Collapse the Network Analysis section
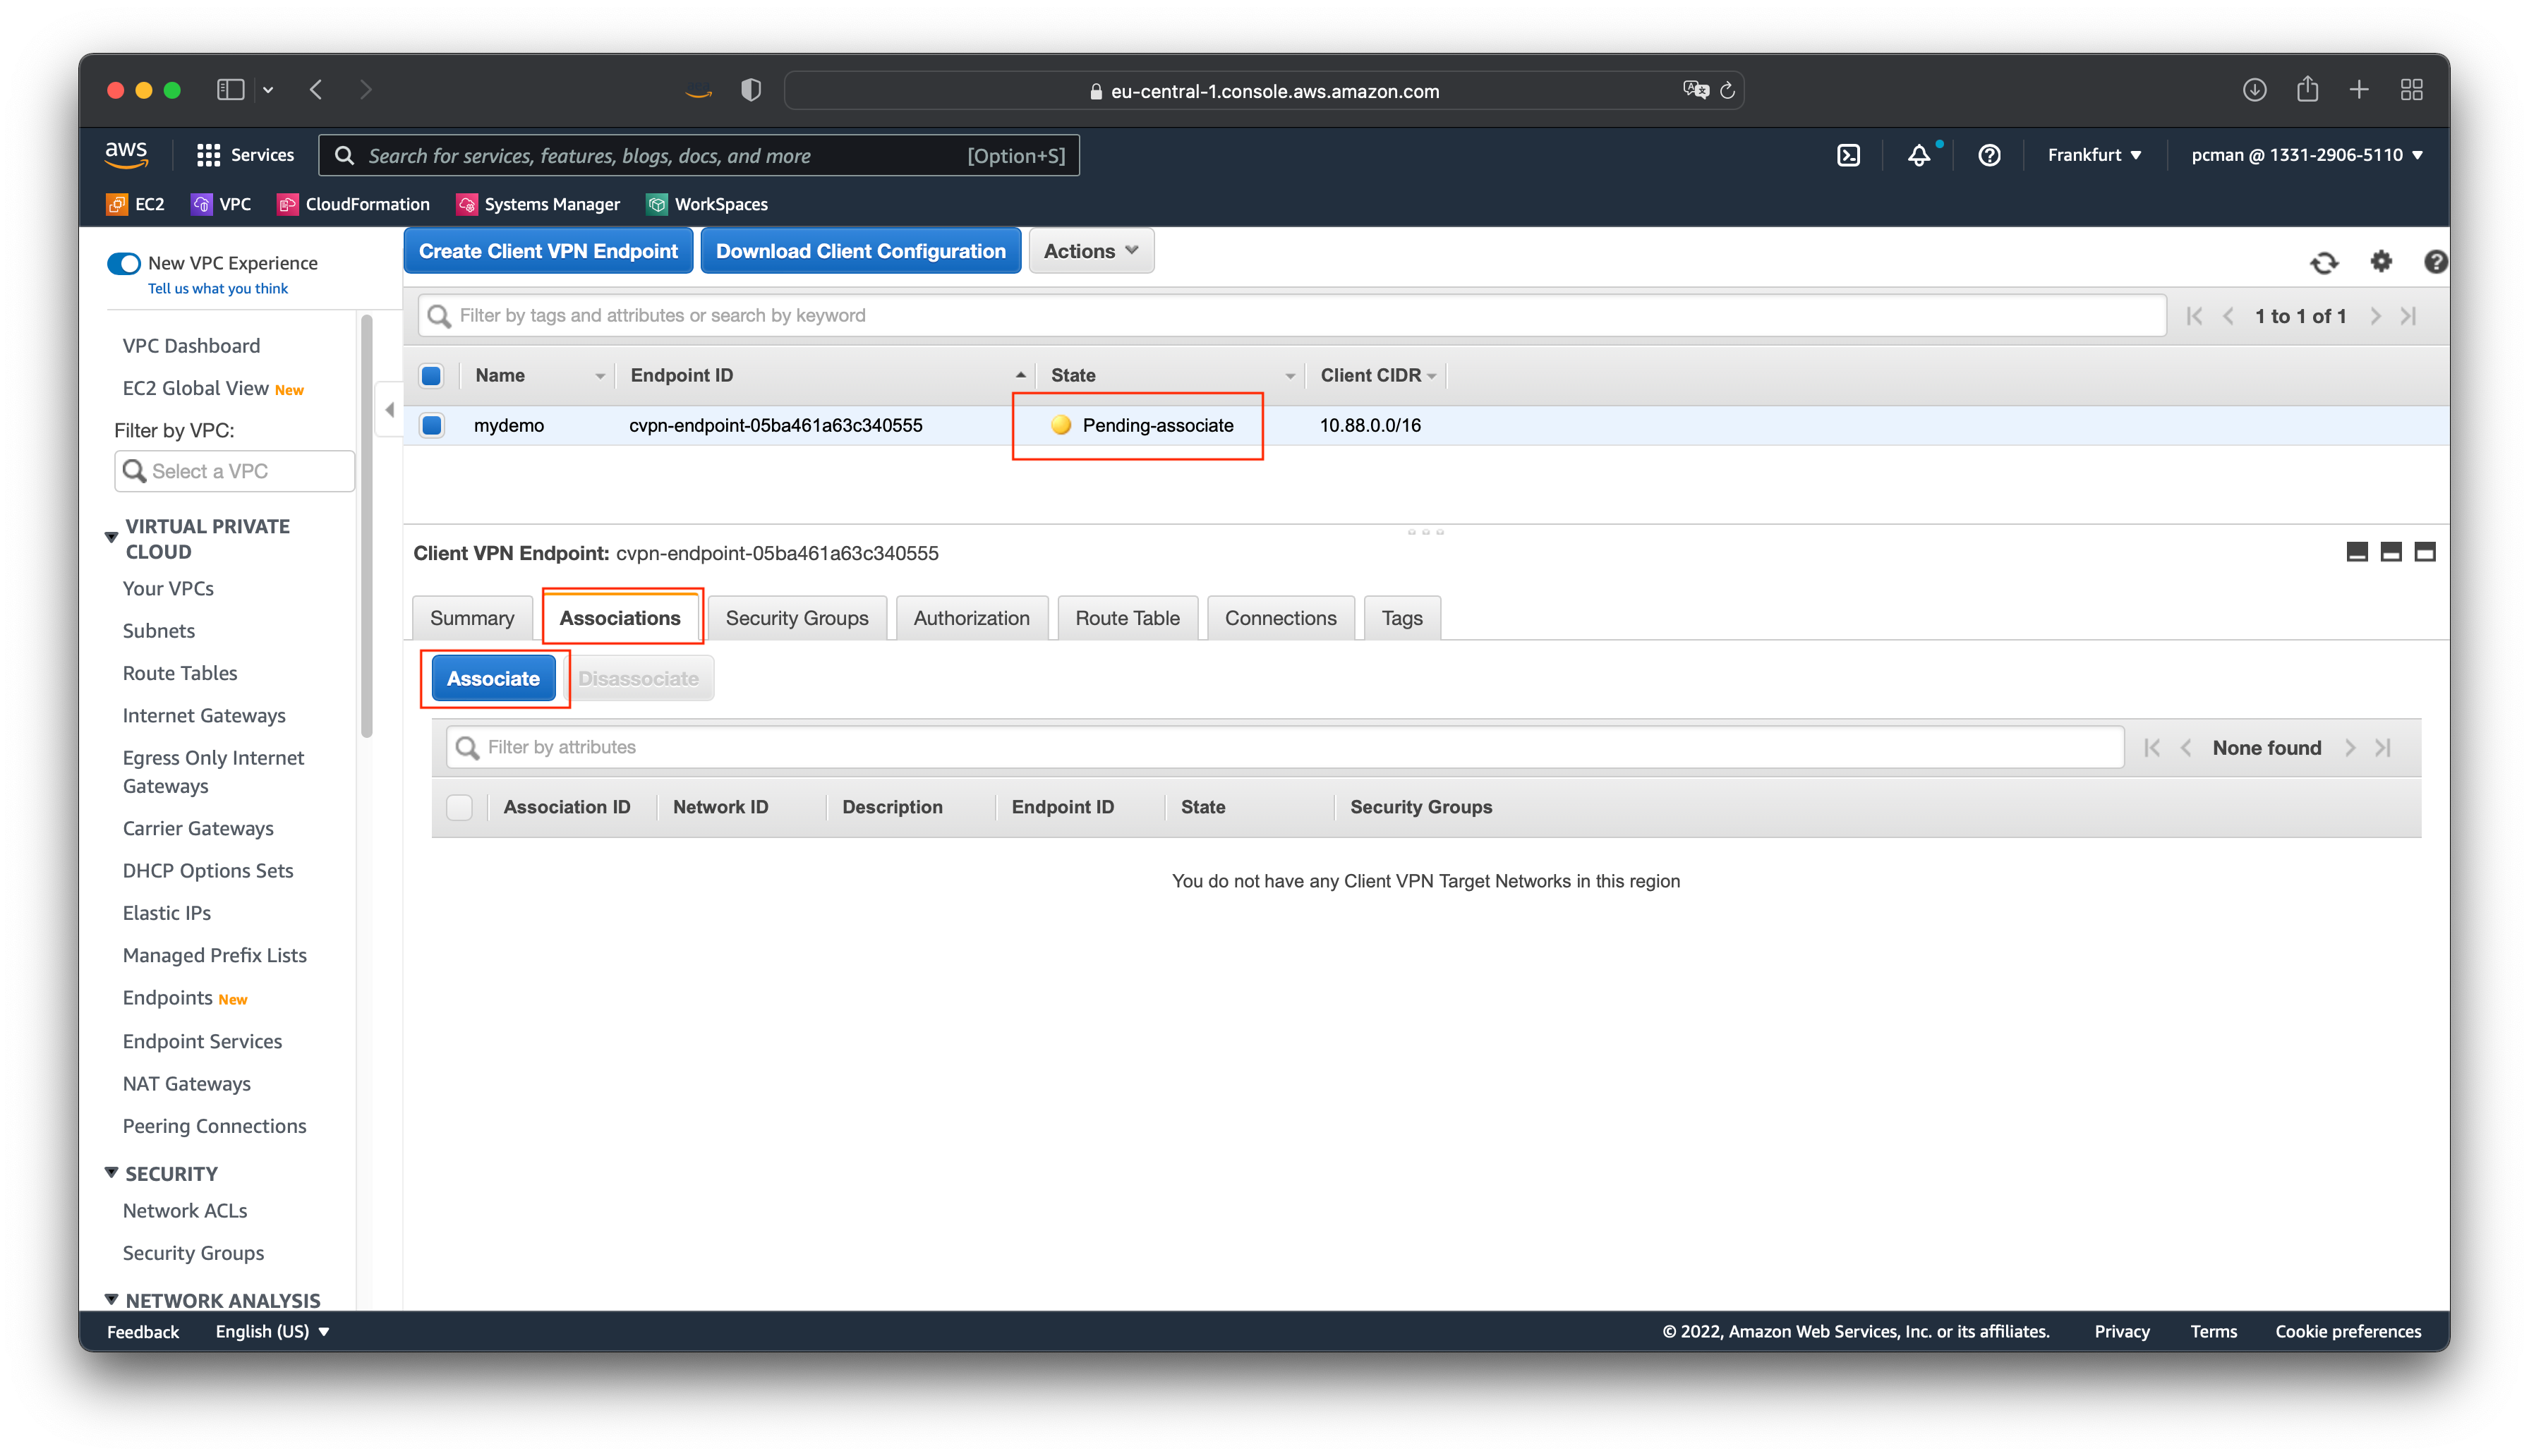The height and width of the screenshot is (1456, 2529). 111,1299
